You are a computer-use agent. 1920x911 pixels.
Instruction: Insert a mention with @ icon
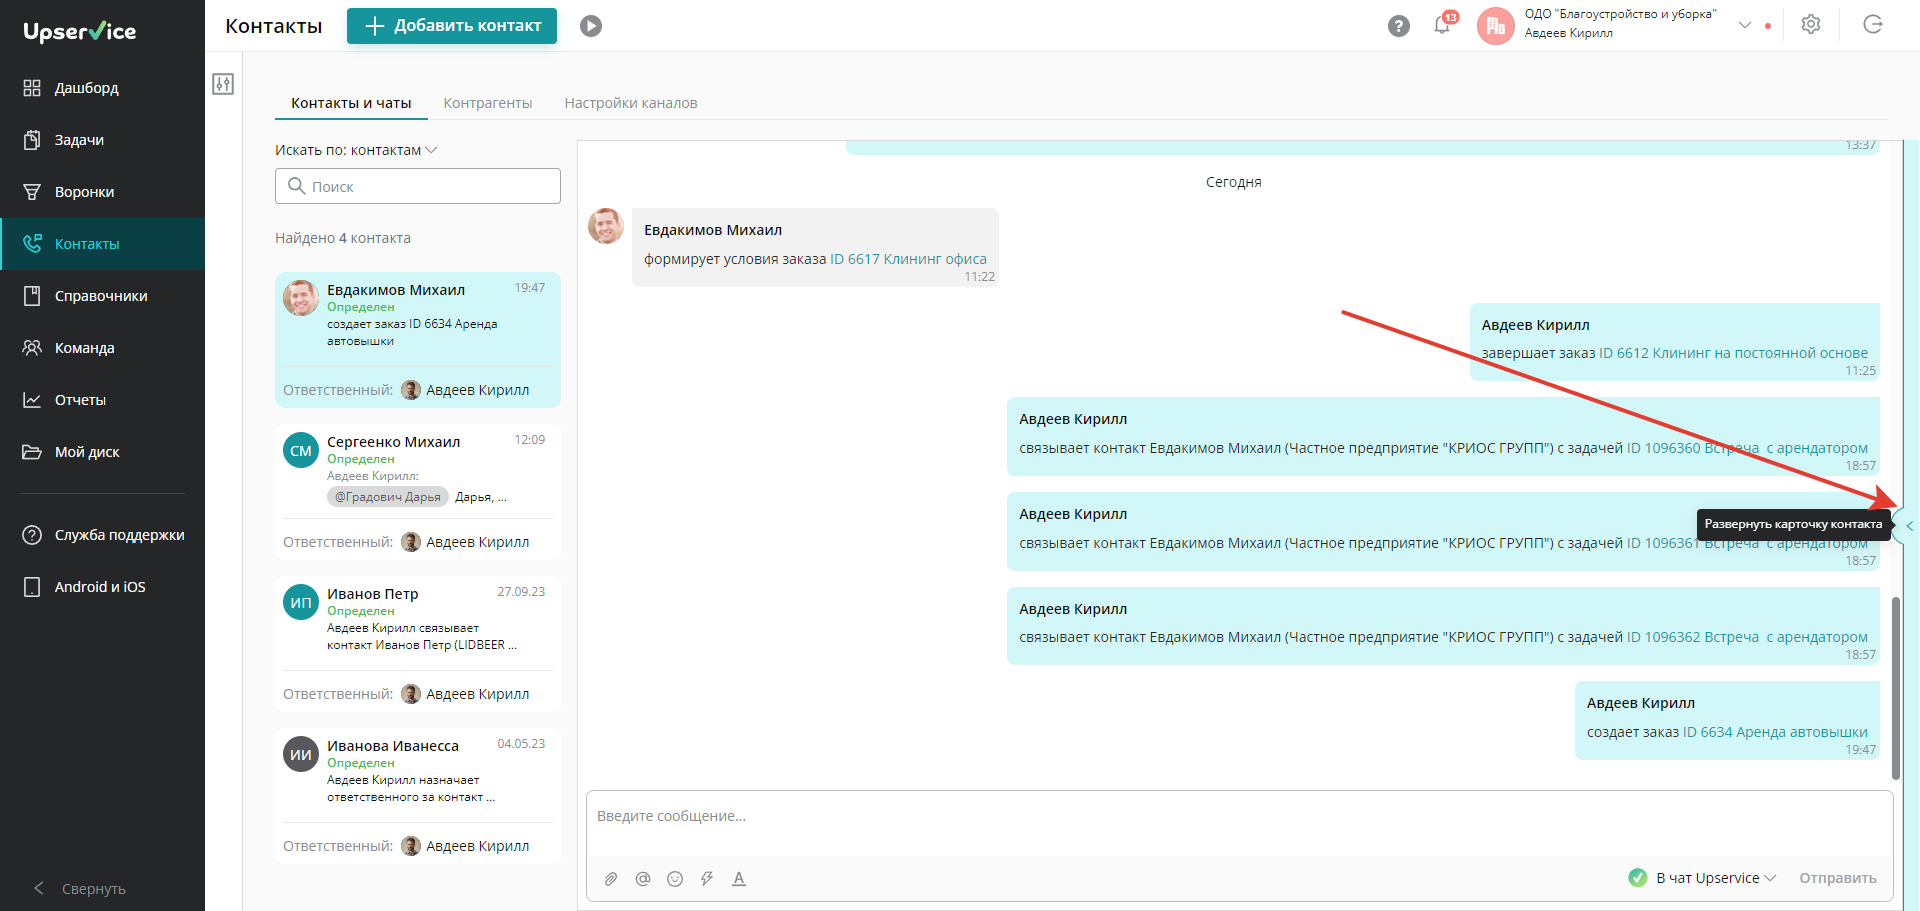click(x=643, y=879)
